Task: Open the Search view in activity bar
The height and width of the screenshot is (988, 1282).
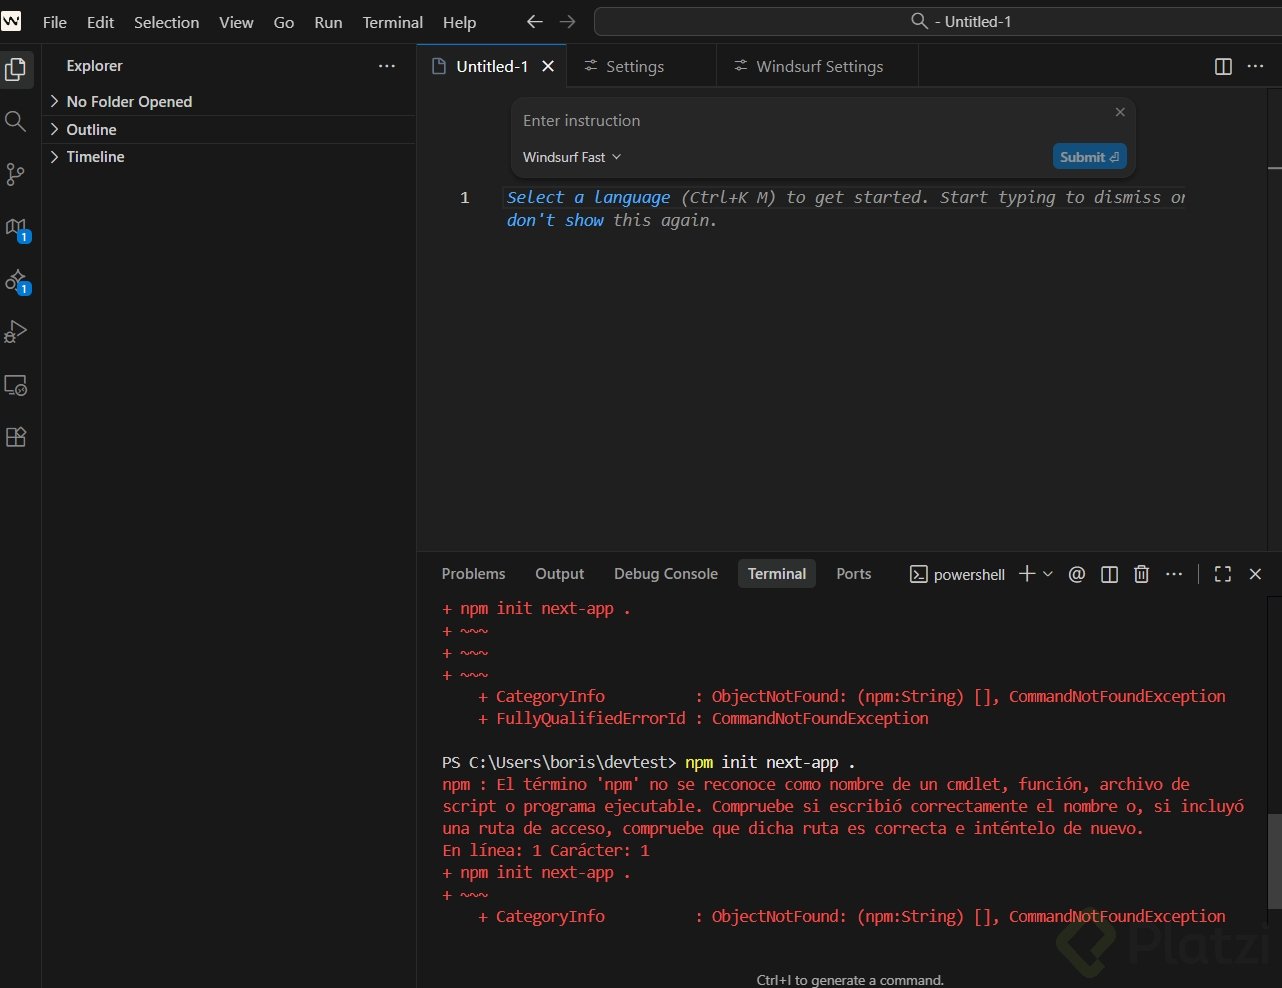Action: click(x=15, y=122)
